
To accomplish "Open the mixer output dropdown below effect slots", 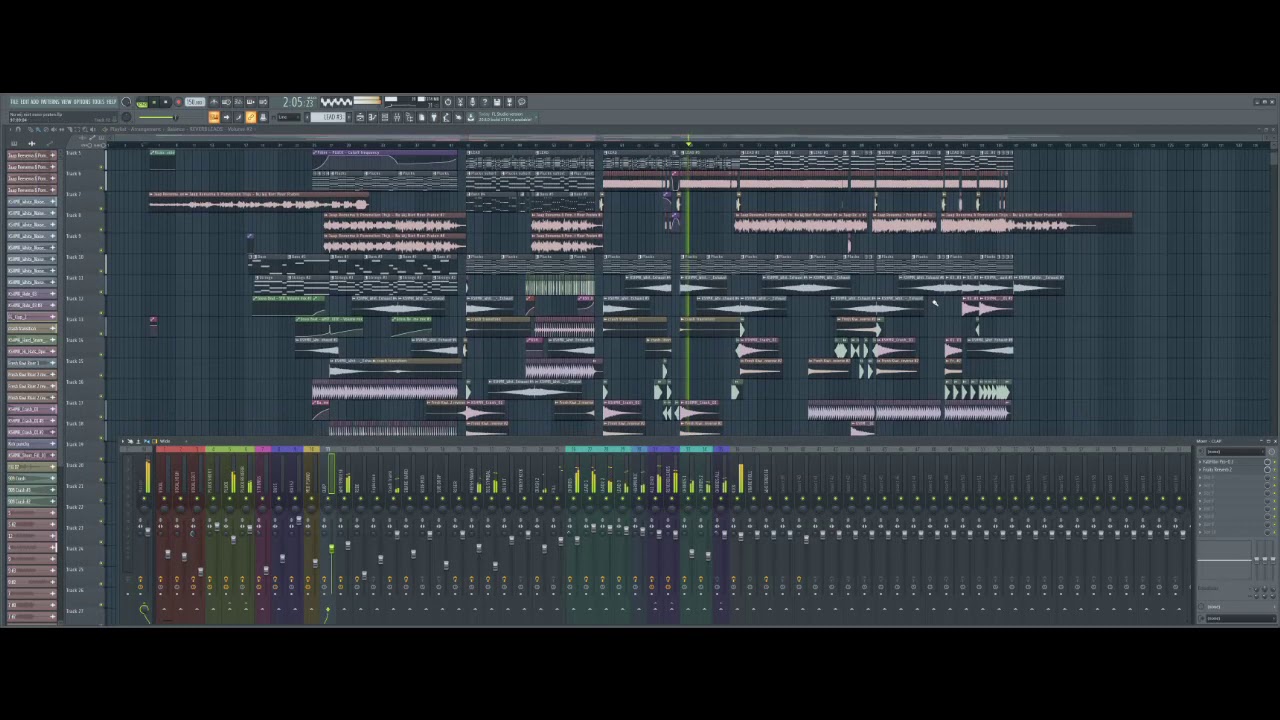I will [x=1241, y=618].
